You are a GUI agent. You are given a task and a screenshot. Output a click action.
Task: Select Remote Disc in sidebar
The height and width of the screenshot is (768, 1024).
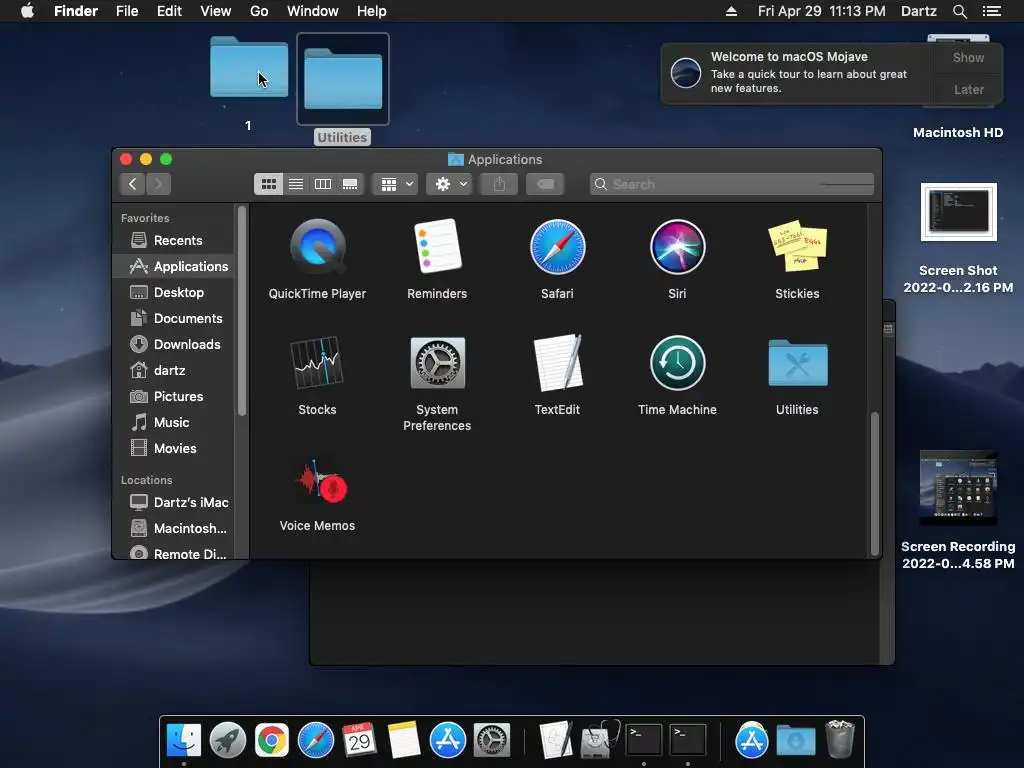point(173,552)
